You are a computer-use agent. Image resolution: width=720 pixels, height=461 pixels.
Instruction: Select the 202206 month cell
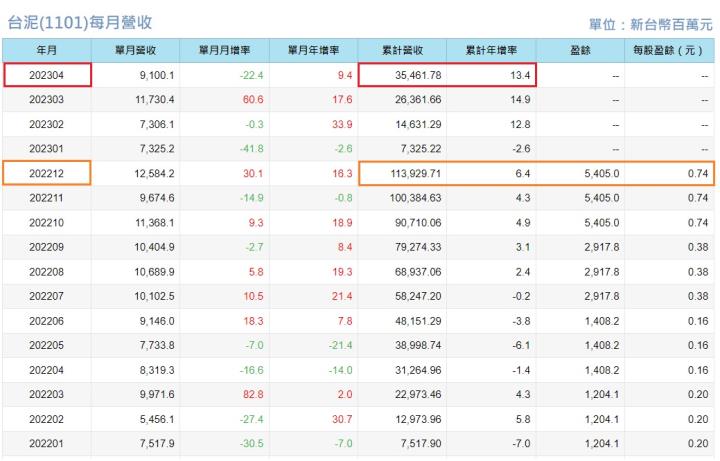[x=47, y=321]
